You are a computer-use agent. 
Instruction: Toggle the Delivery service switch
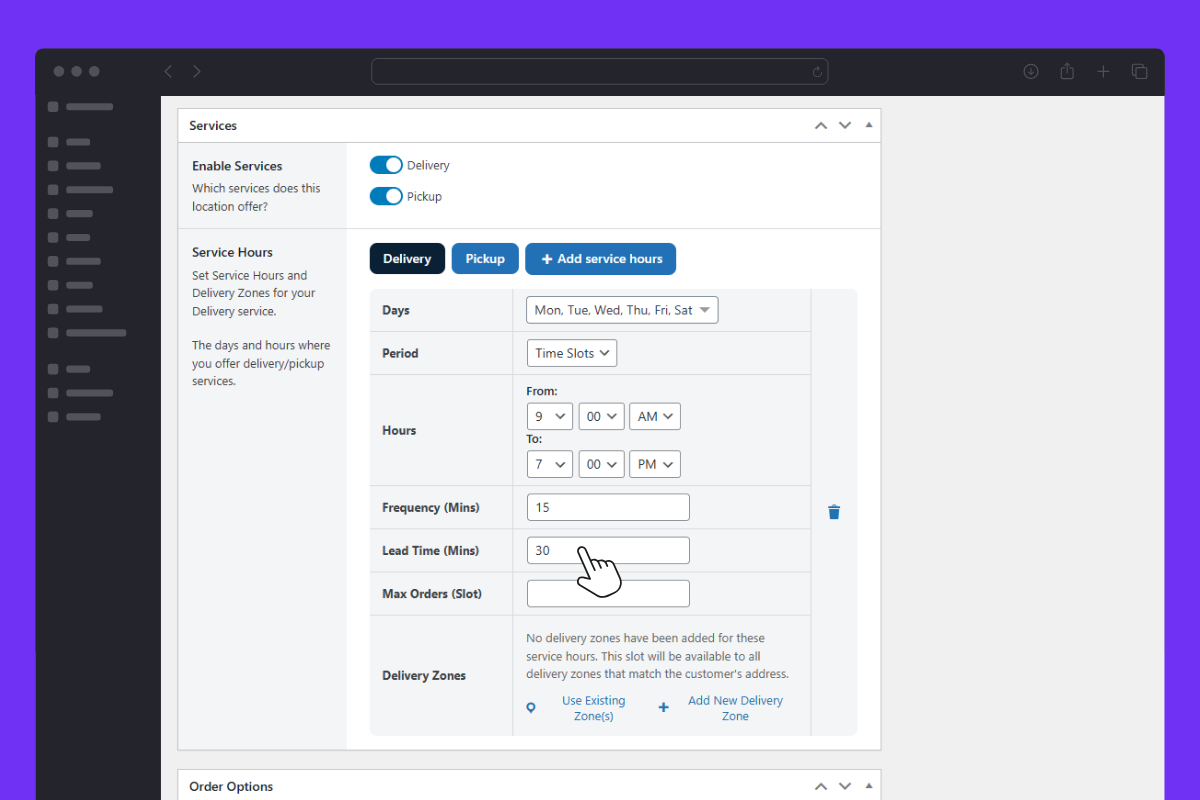click(x=386, y=165)
